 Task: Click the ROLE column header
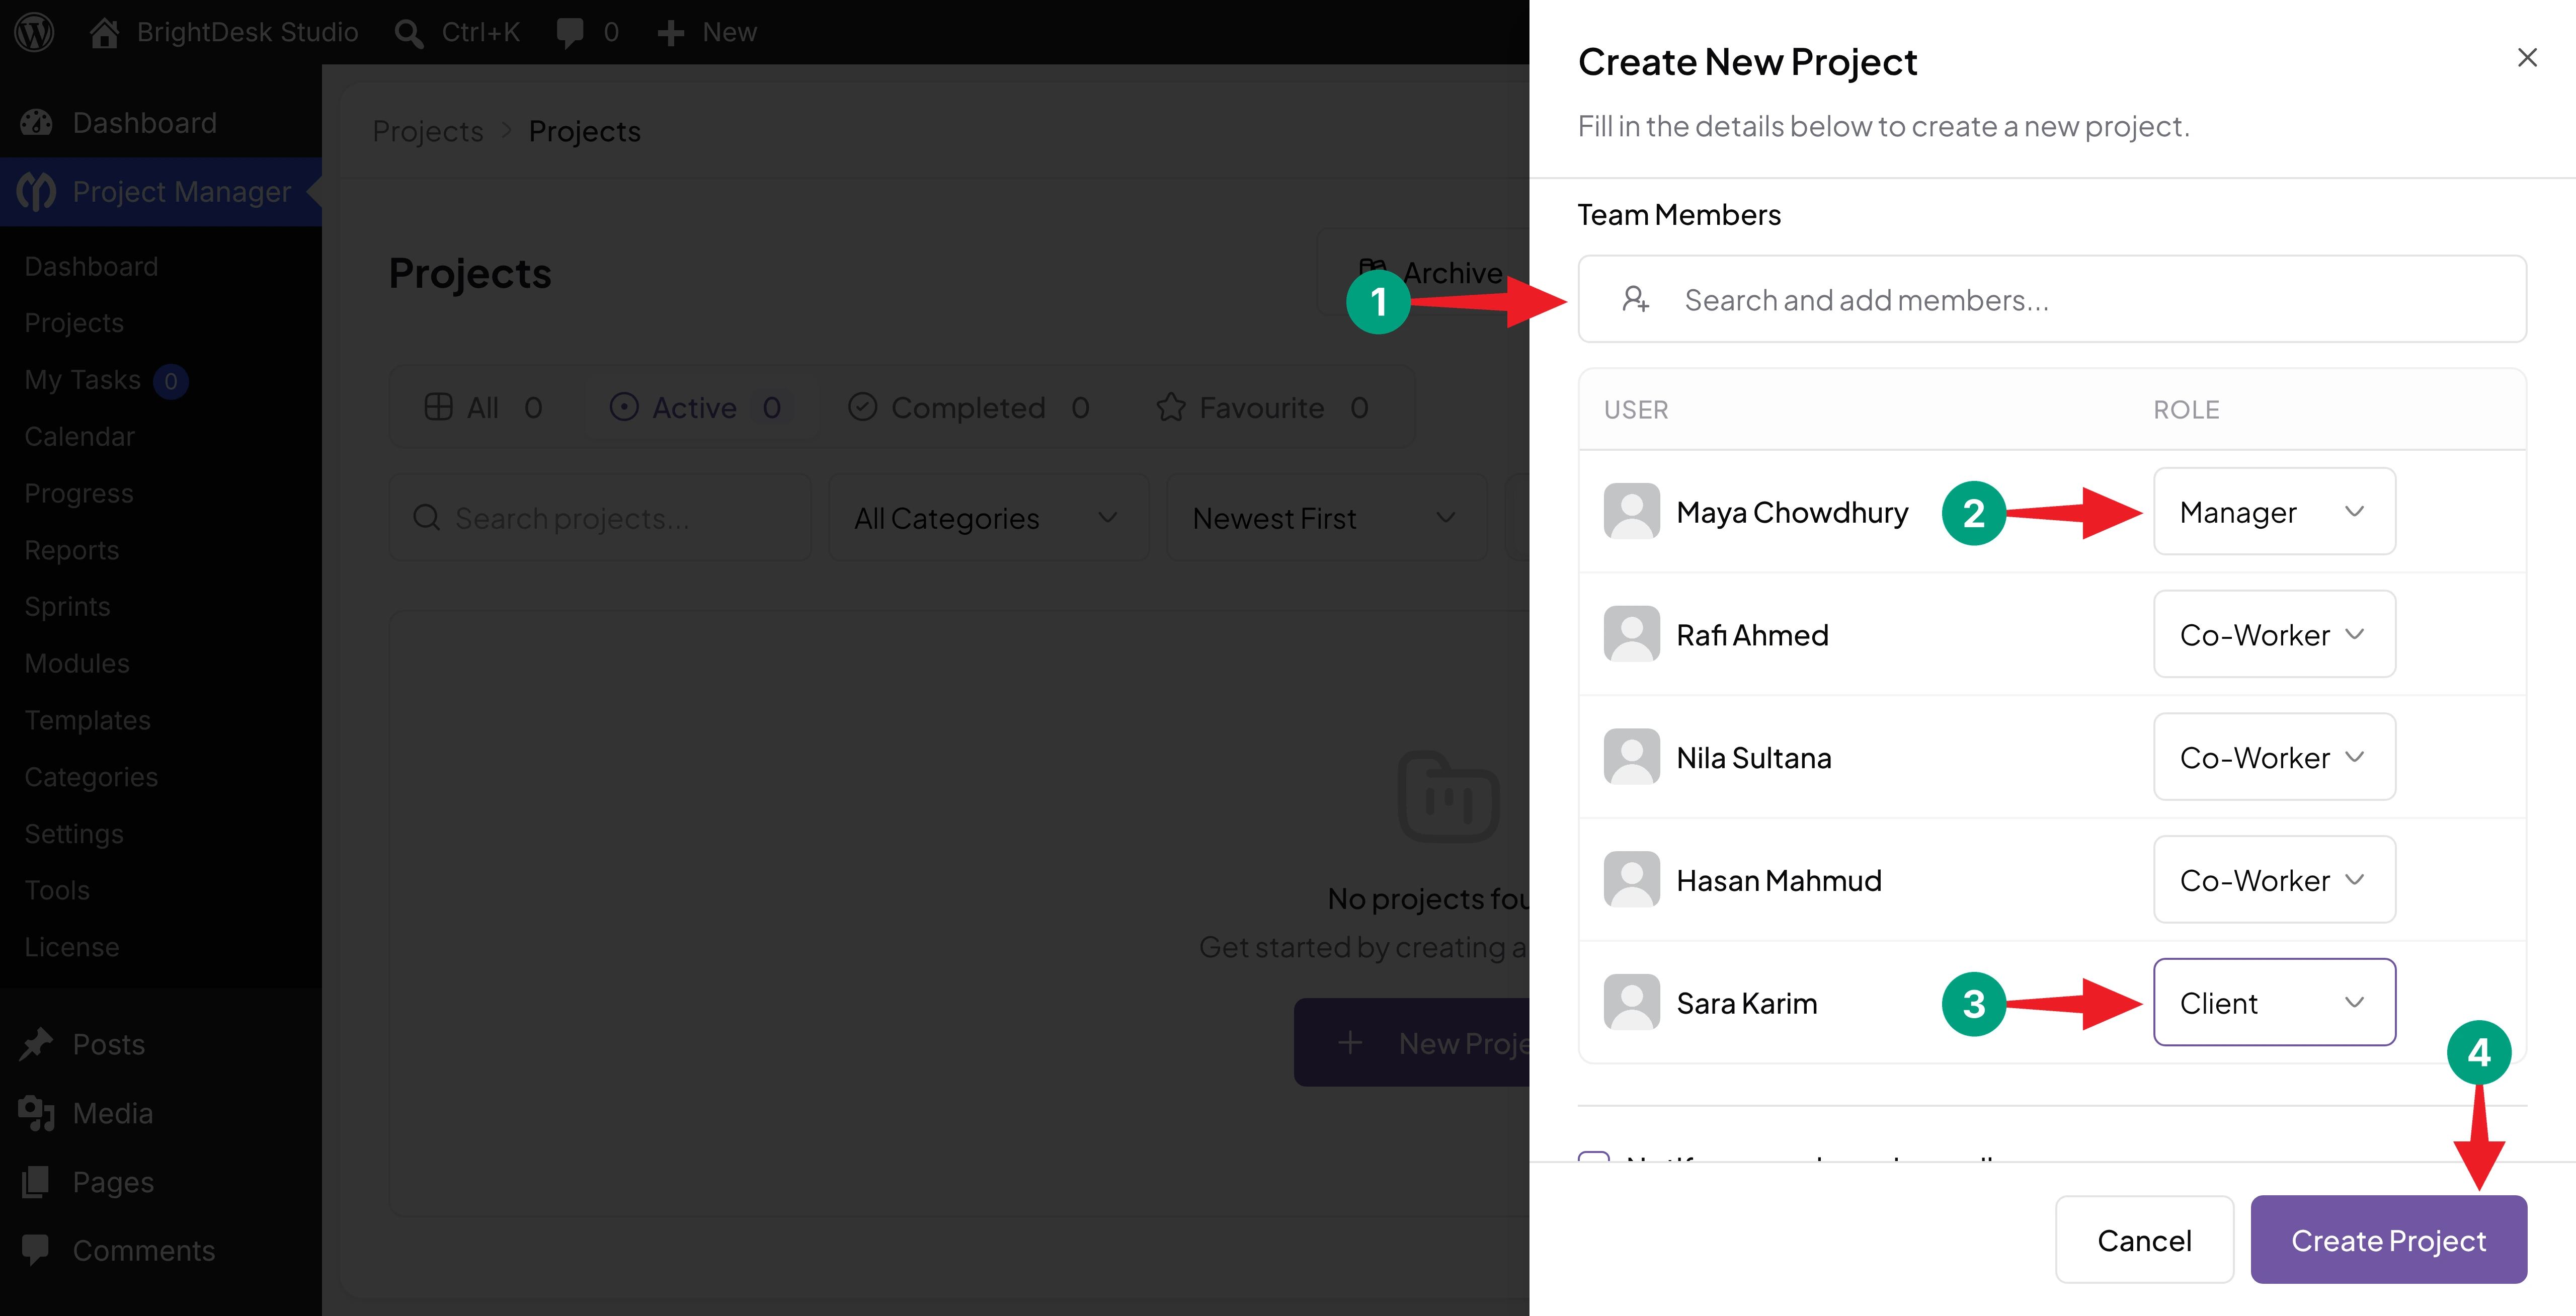[x=2186, y=410]
